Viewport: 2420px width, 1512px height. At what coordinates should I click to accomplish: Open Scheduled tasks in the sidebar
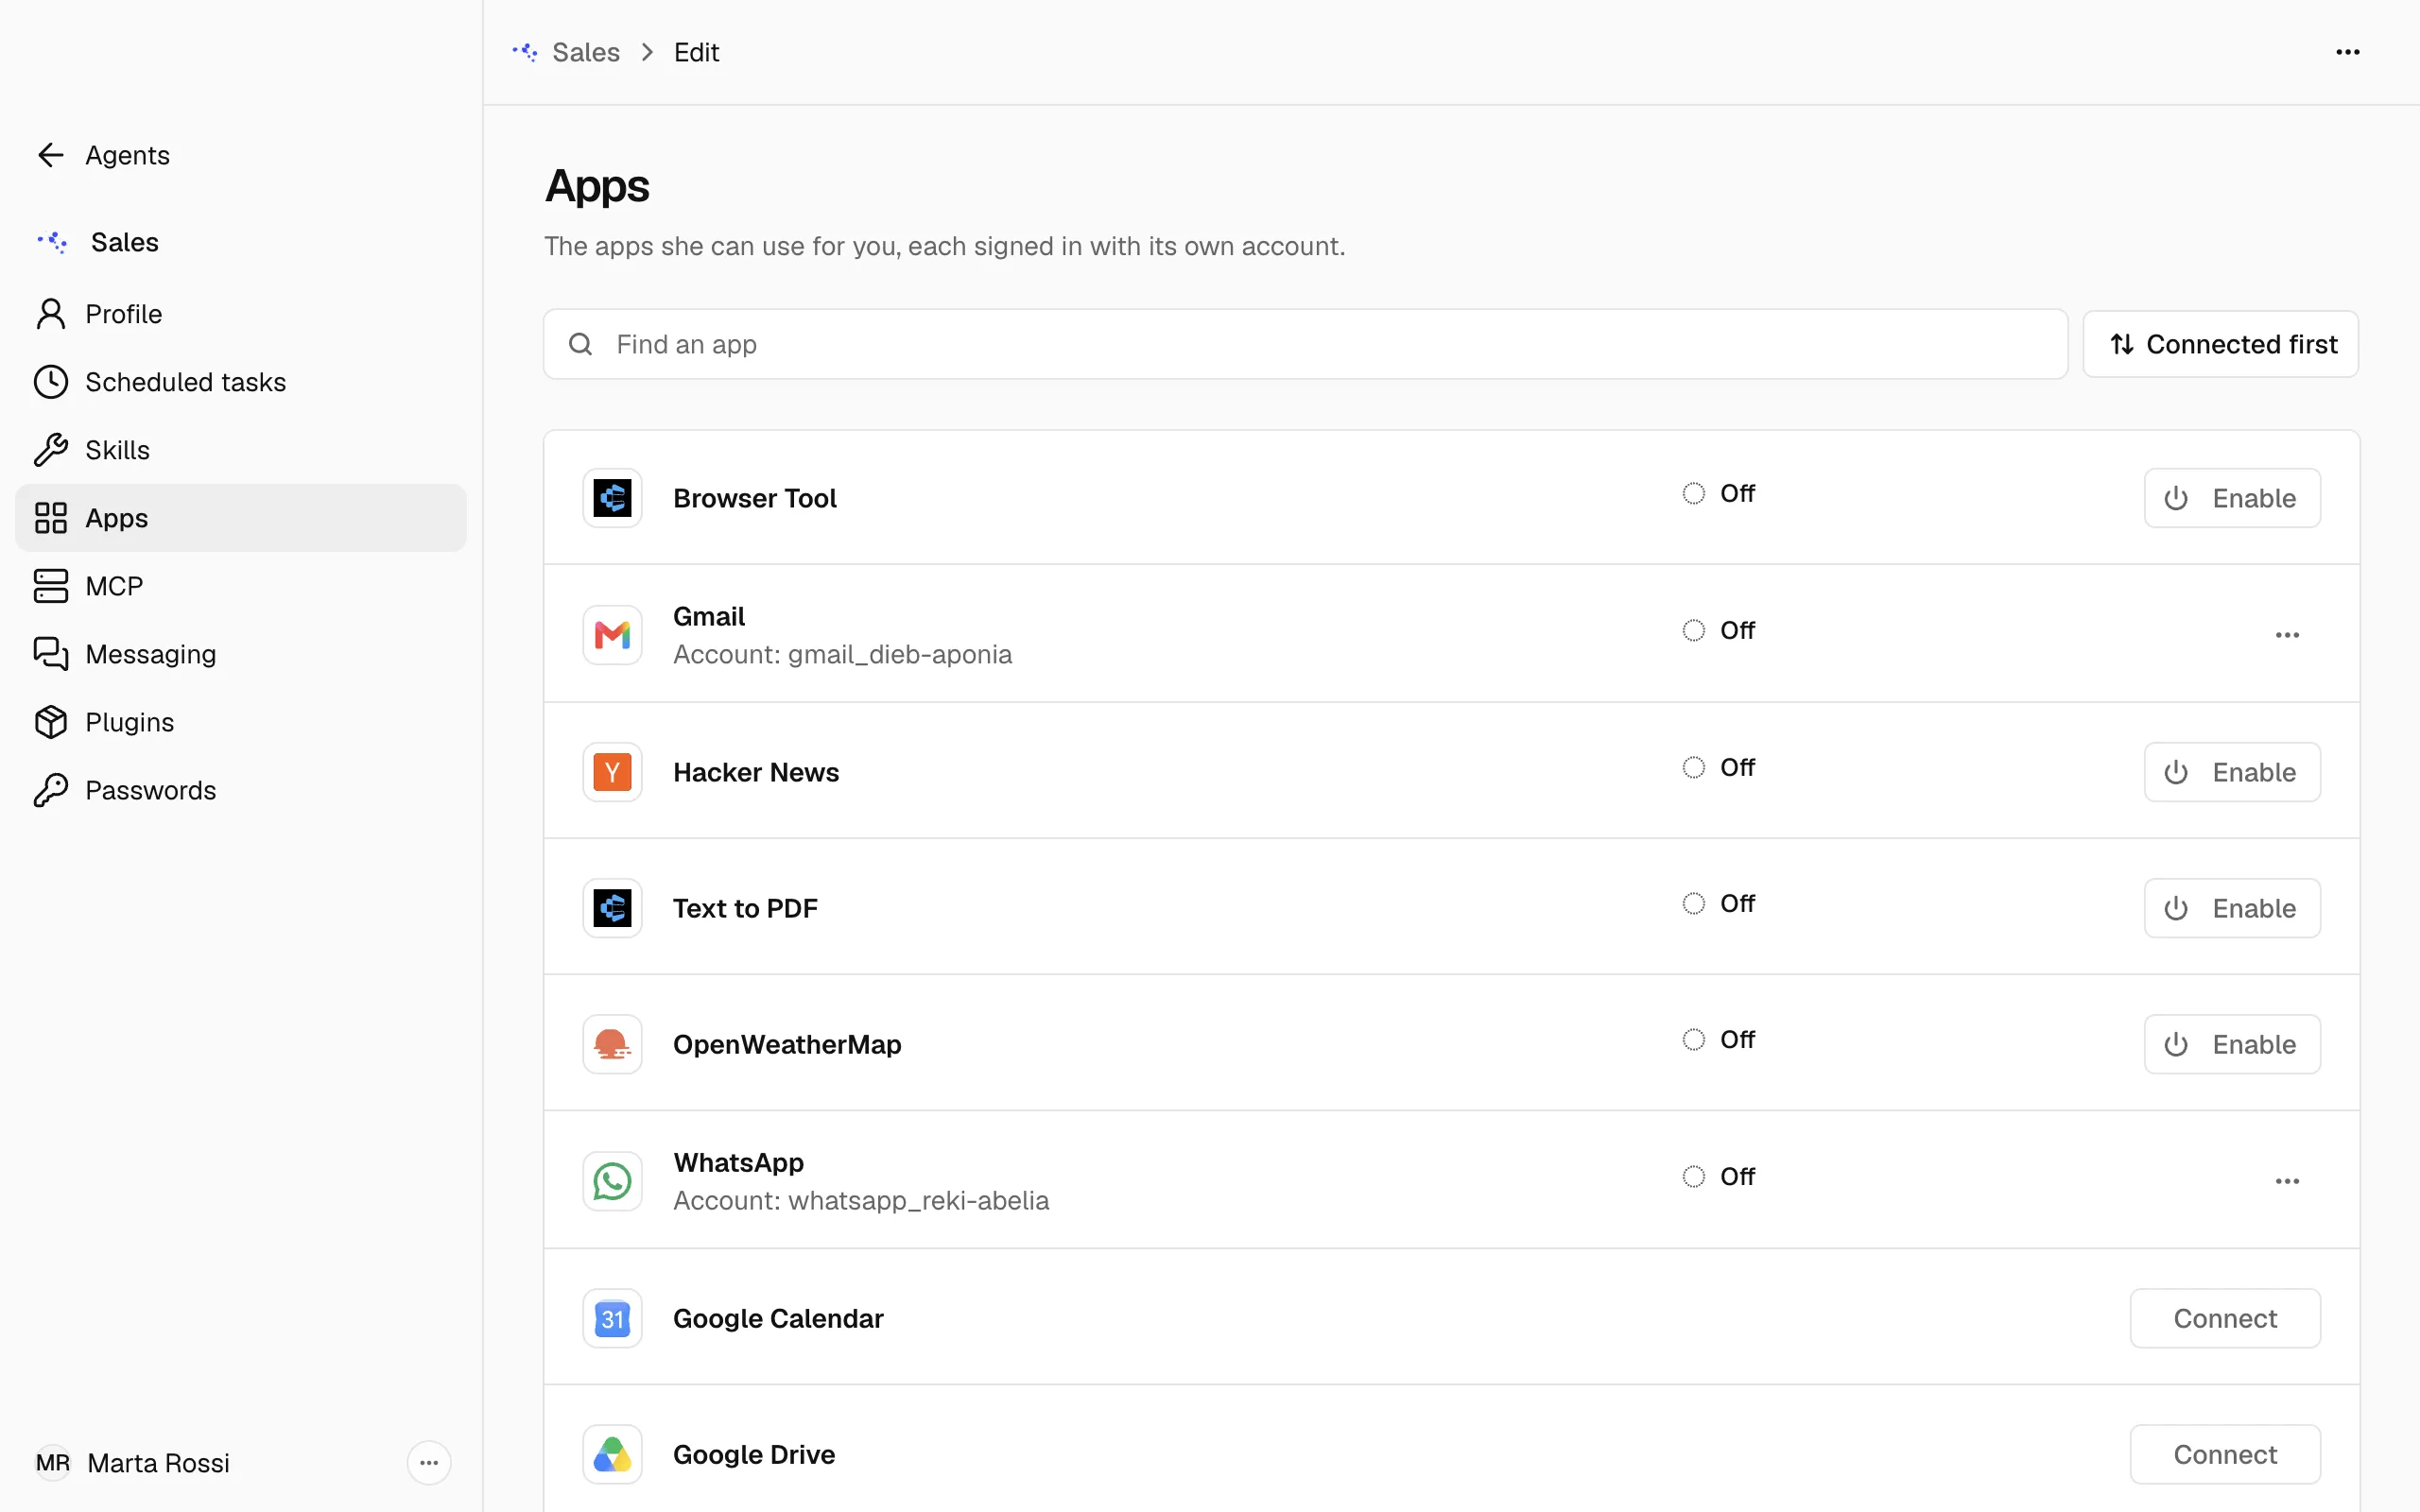point(241,382)
